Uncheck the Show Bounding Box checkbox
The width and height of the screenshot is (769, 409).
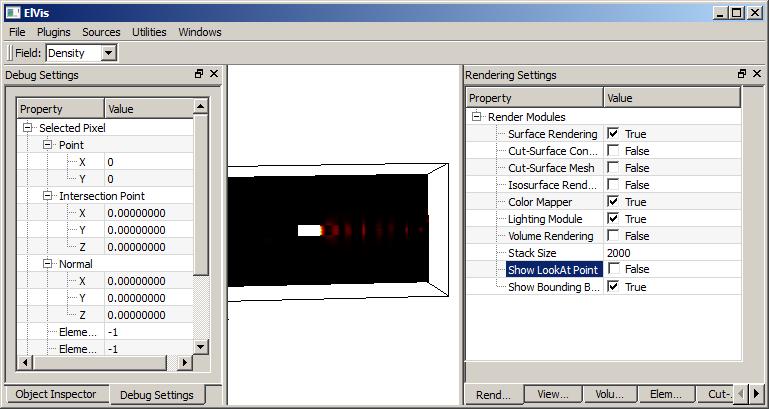613,287
